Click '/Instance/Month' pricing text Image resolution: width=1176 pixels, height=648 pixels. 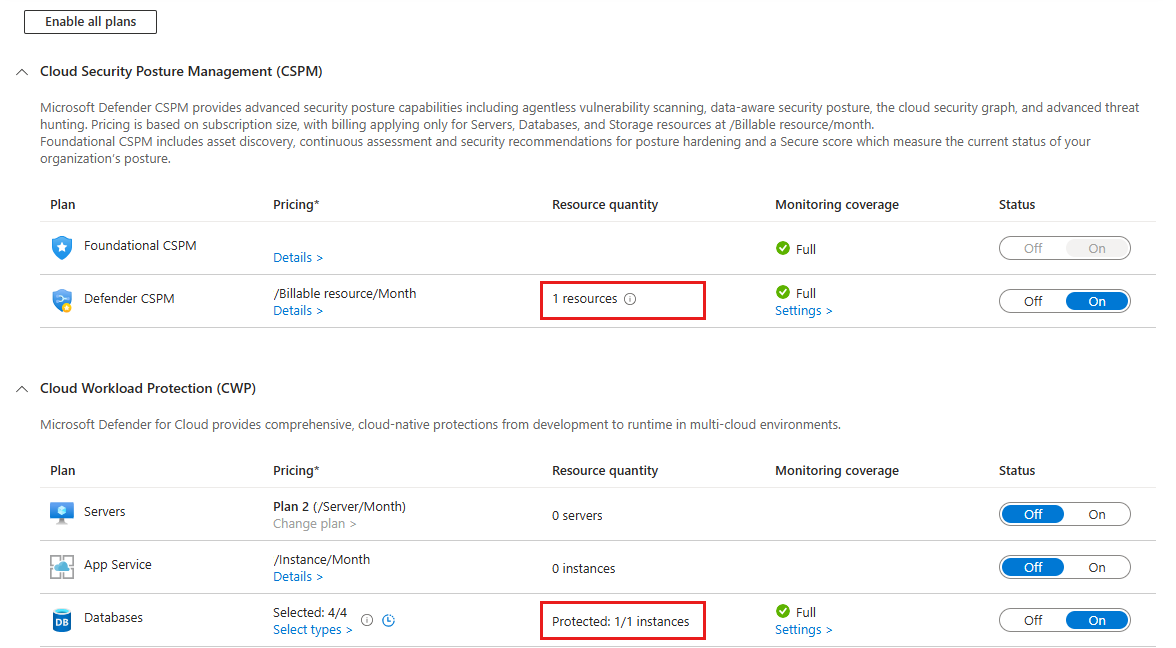coord(321,560)
